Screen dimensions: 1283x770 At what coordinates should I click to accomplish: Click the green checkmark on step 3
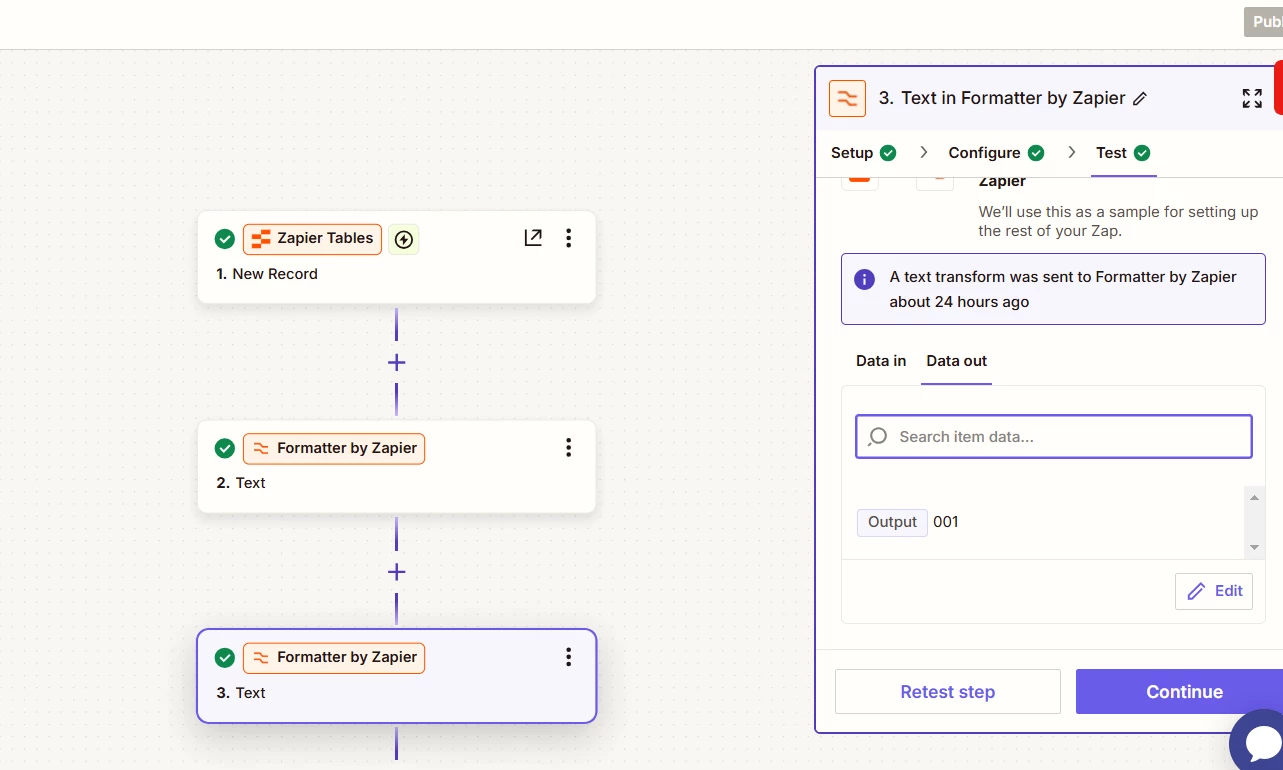225,657
